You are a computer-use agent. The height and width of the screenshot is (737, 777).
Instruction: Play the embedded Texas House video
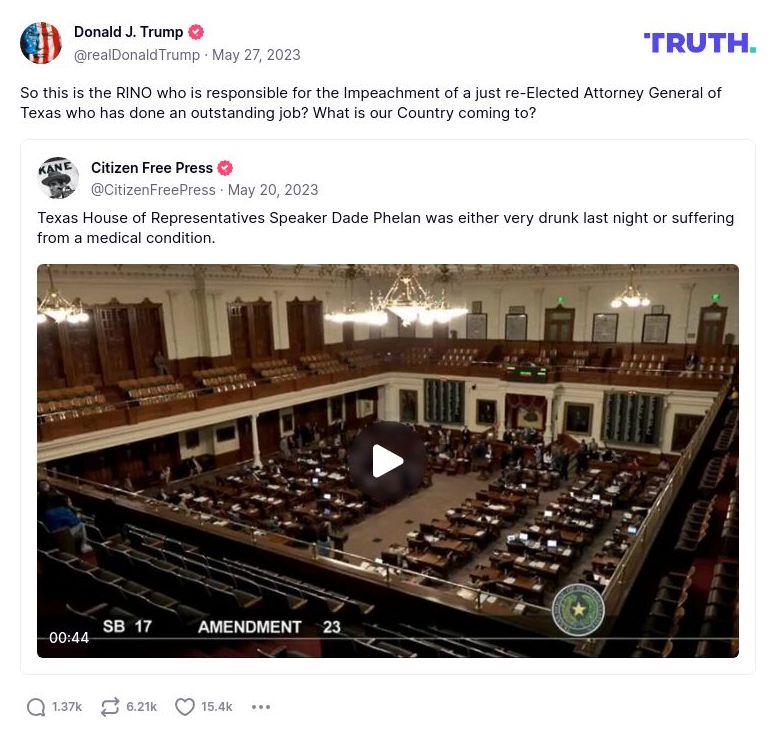pyautogui.click(x=388, y=460)
